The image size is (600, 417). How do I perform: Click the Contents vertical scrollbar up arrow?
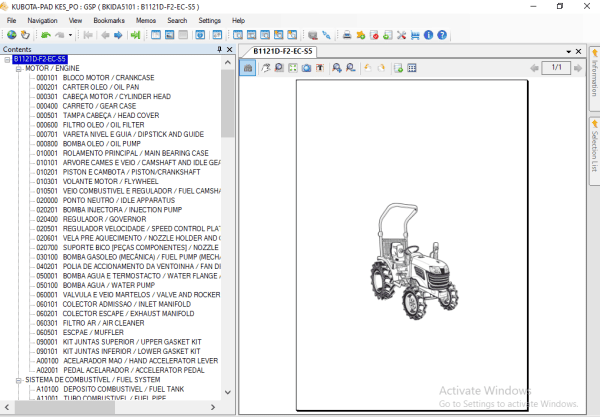(228, 62)
